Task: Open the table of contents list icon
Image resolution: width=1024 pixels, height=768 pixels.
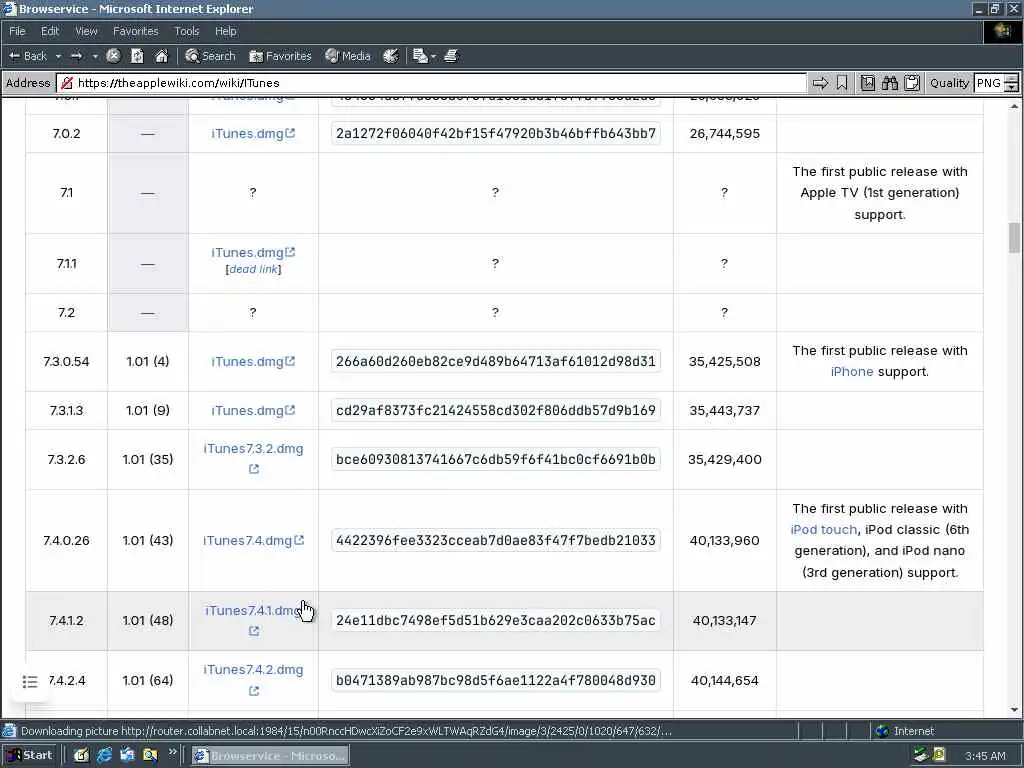Action: [29, 682]
